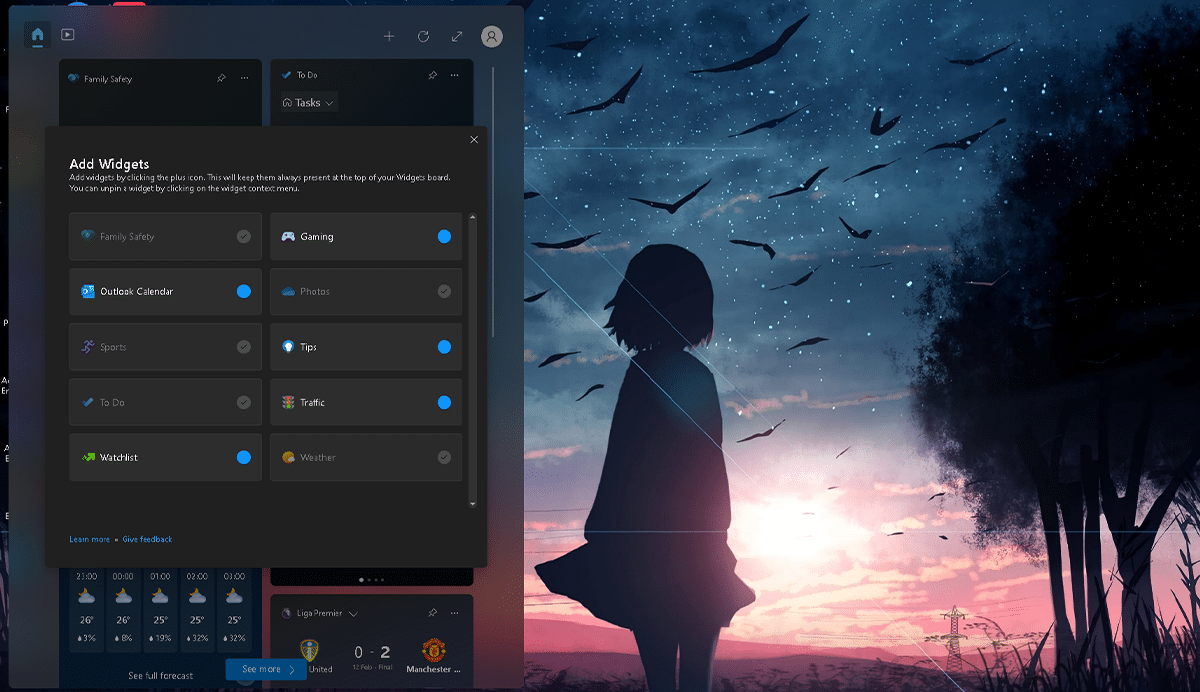The height and width of the screenshot is (692, 1200).
Task: Expand widgets board to full view
Action: tap(457, 37)
